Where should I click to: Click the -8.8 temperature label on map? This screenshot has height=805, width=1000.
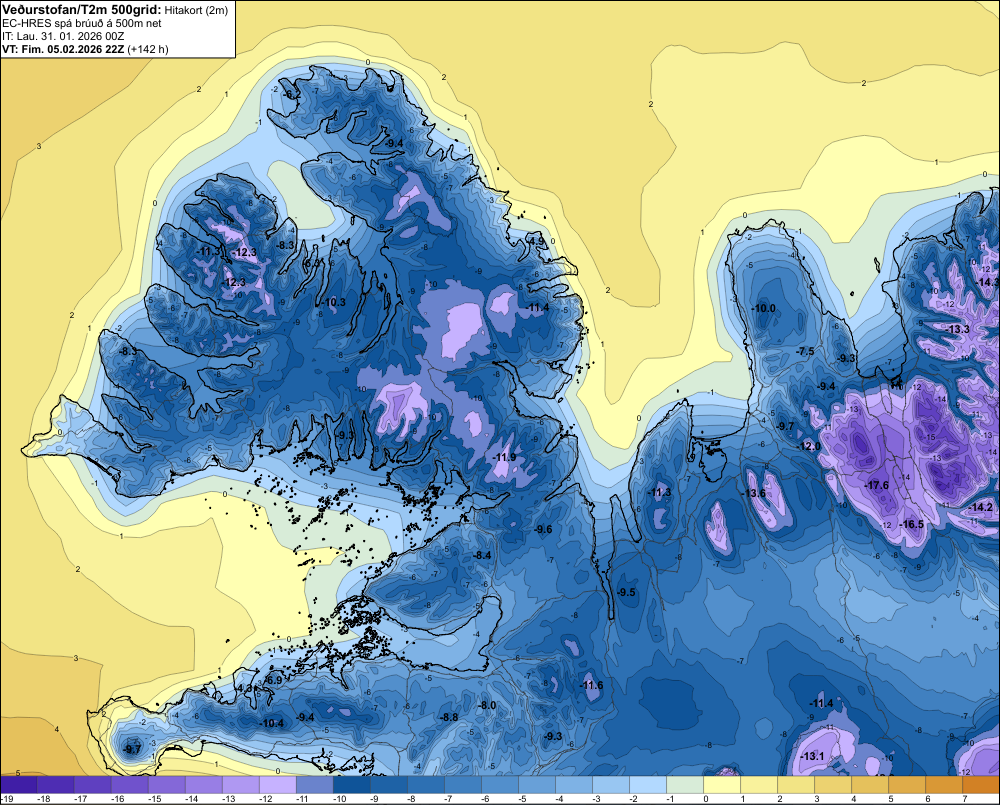[450, 718]
